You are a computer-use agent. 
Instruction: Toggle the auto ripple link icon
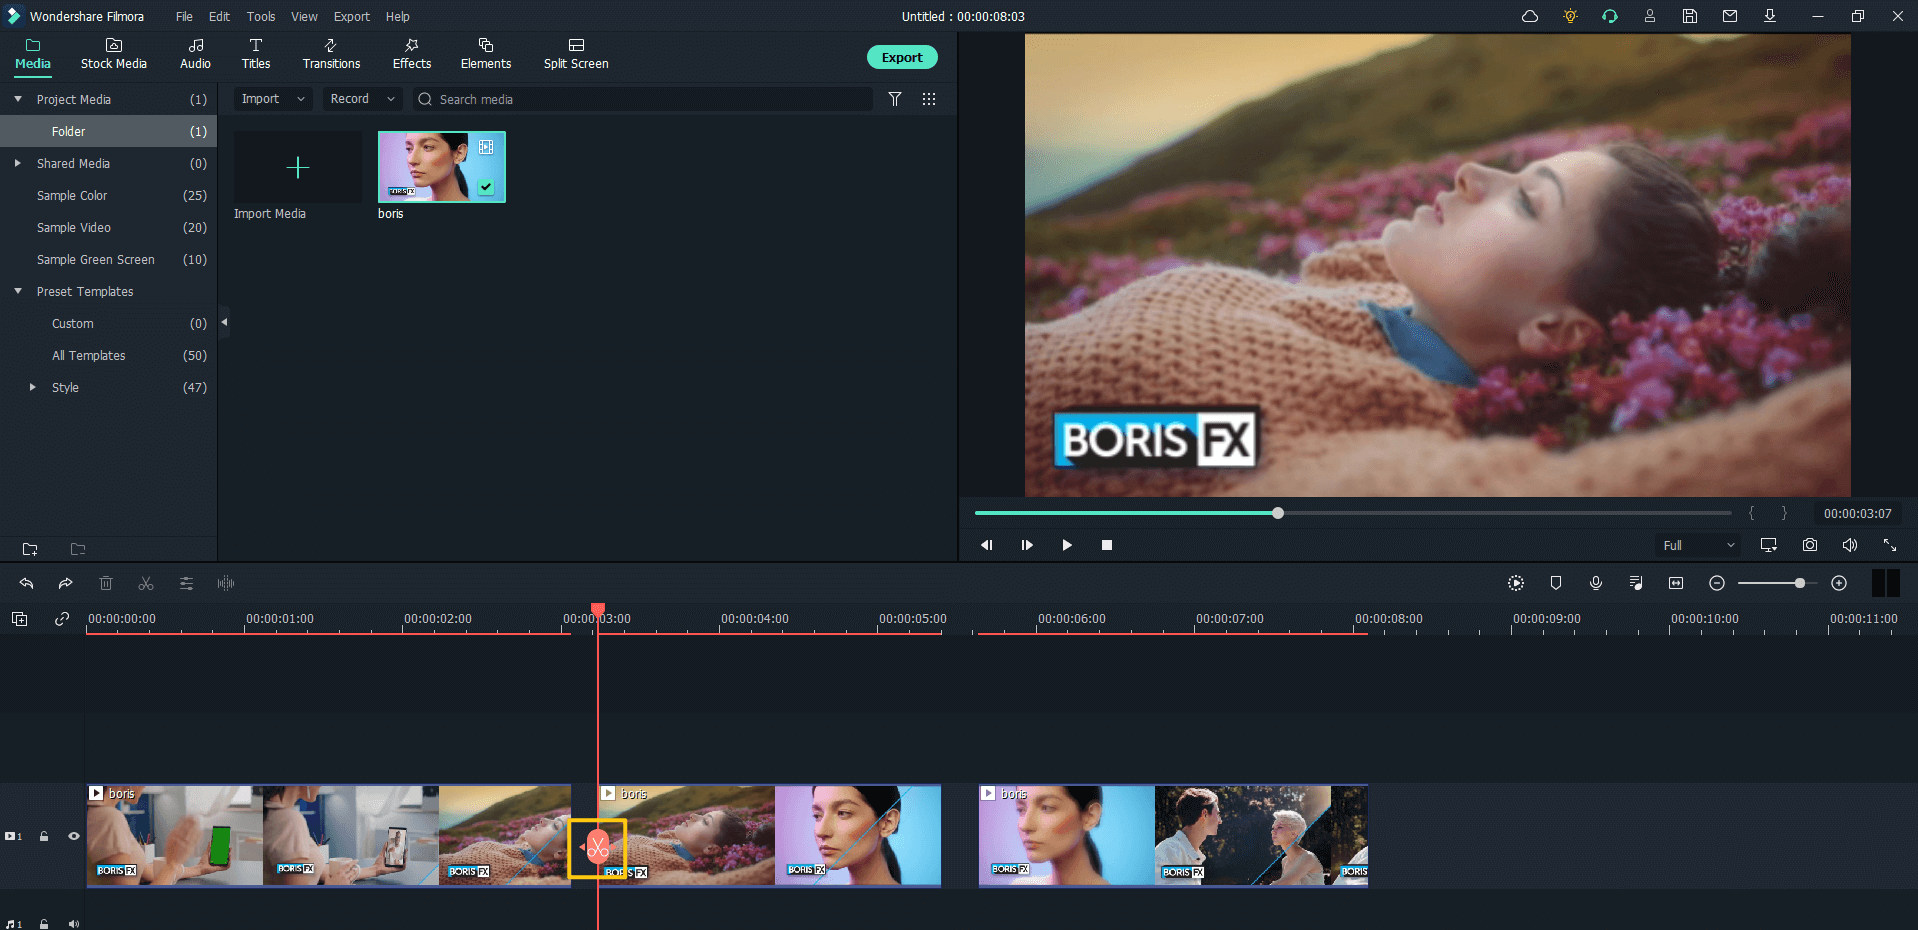point(62,619)
